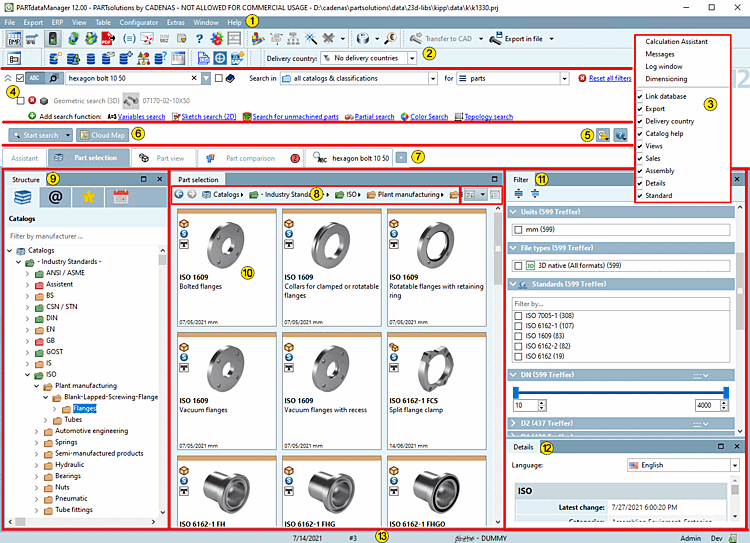Collapse search area with double chevron icon
Image resolution: width=750 pixels, height=543 pixels.
pos(8,78)
